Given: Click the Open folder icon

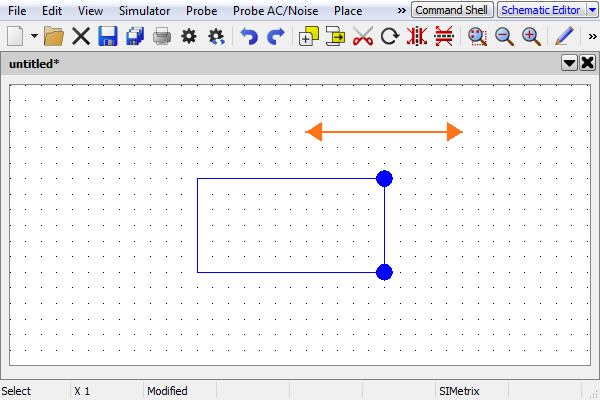Looking at the screenshot, I should (54, 37).
